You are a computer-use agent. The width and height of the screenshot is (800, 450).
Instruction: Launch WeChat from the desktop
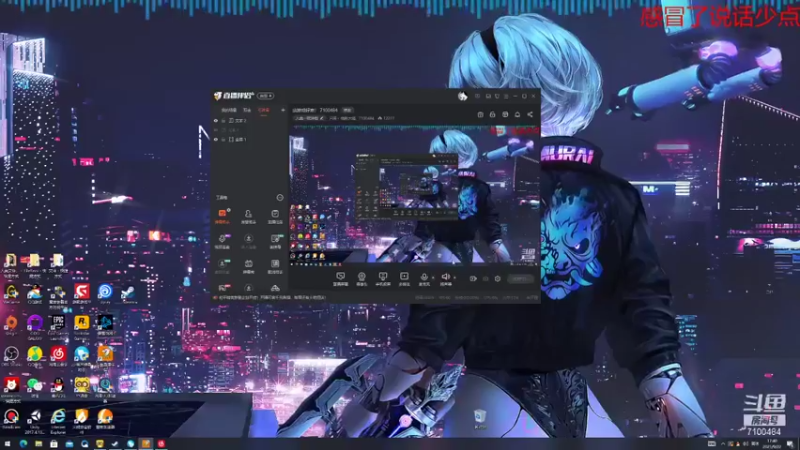coord(35,386)
